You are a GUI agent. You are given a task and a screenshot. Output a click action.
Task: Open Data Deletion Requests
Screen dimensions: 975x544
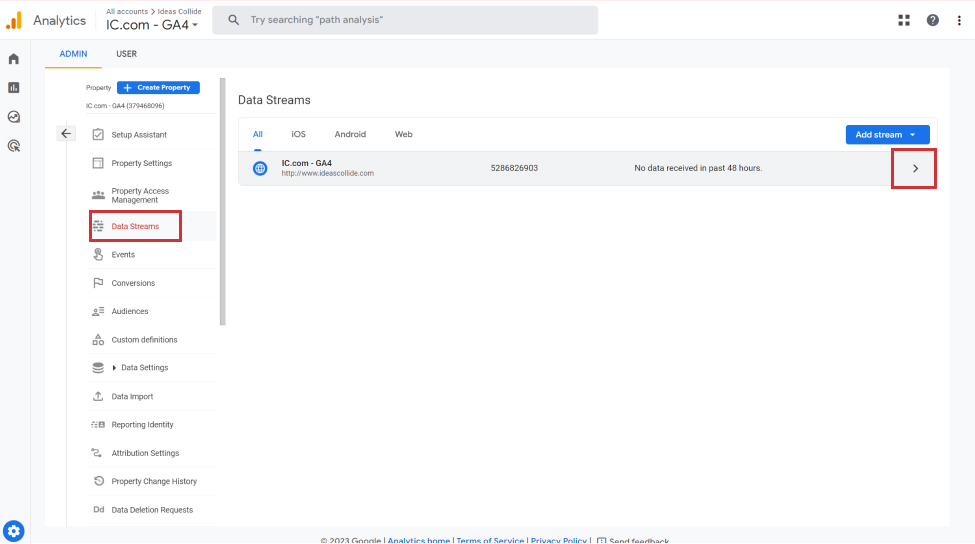point(154,510)
